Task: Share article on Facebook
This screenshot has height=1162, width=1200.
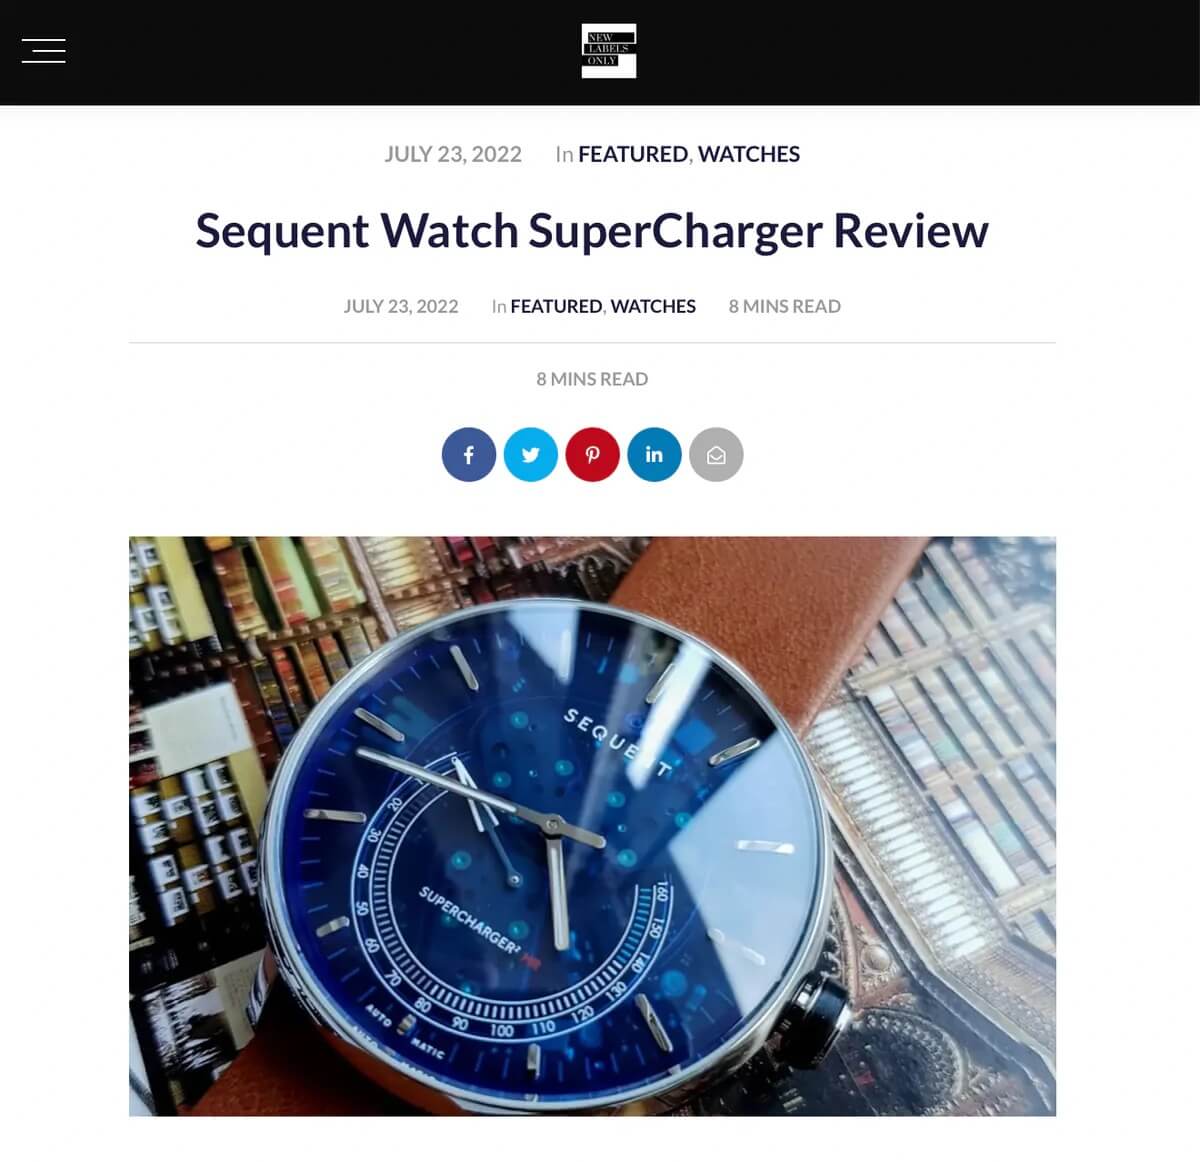Action: [x=469, y=455]
